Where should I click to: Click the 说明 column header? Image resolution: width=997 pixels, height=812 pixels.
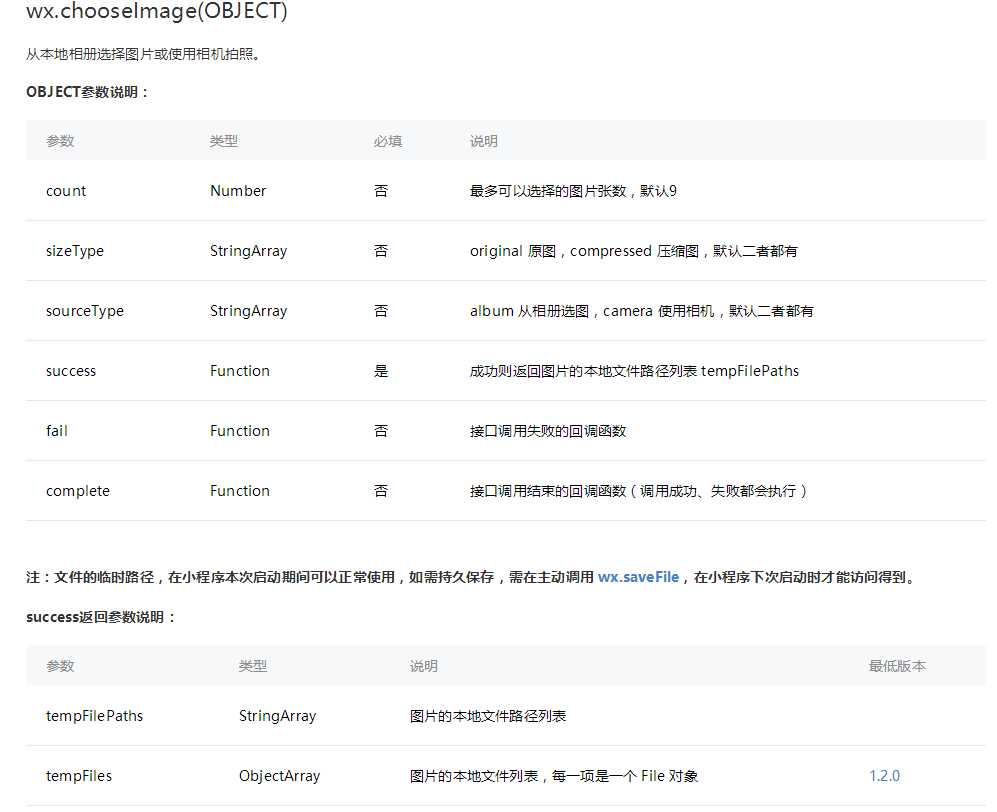[x=484, y=140]
